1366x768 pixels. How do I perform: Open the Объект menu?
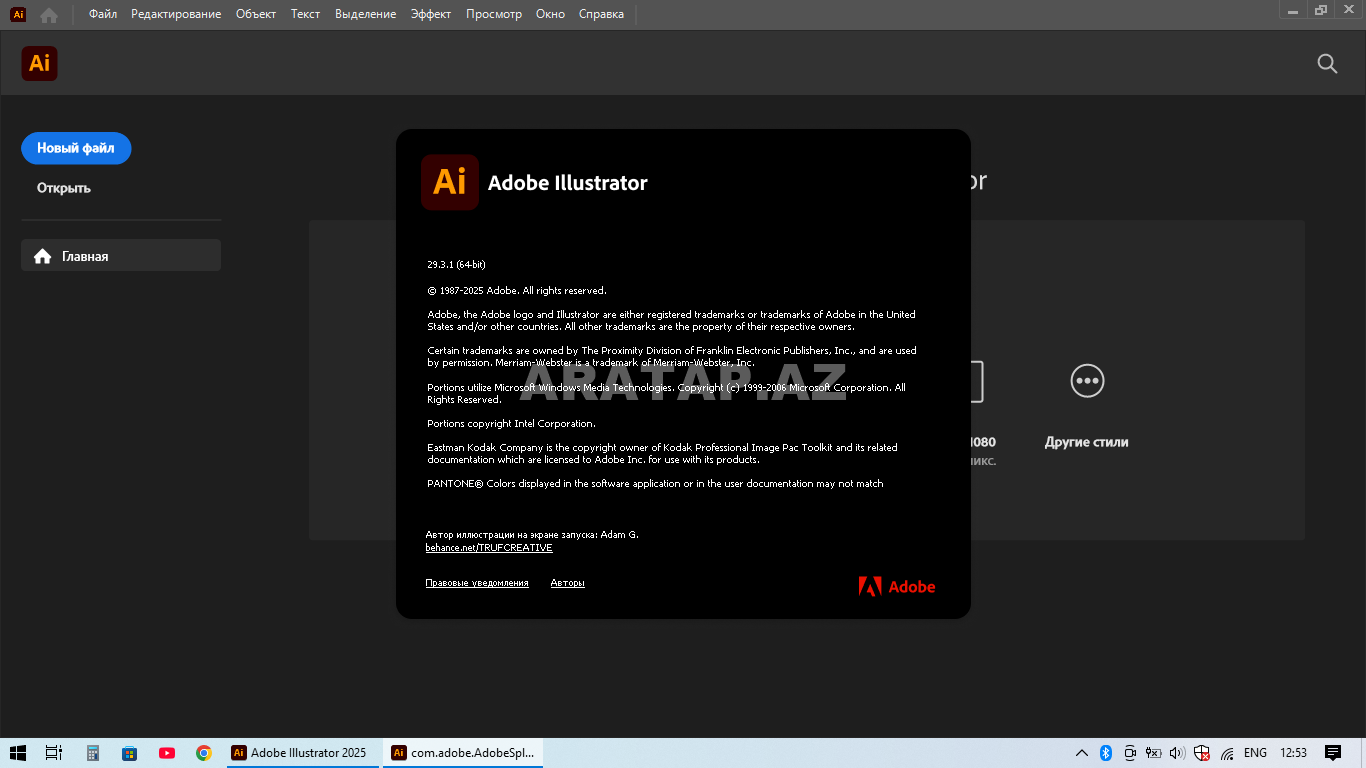click(x=256, y=14)
